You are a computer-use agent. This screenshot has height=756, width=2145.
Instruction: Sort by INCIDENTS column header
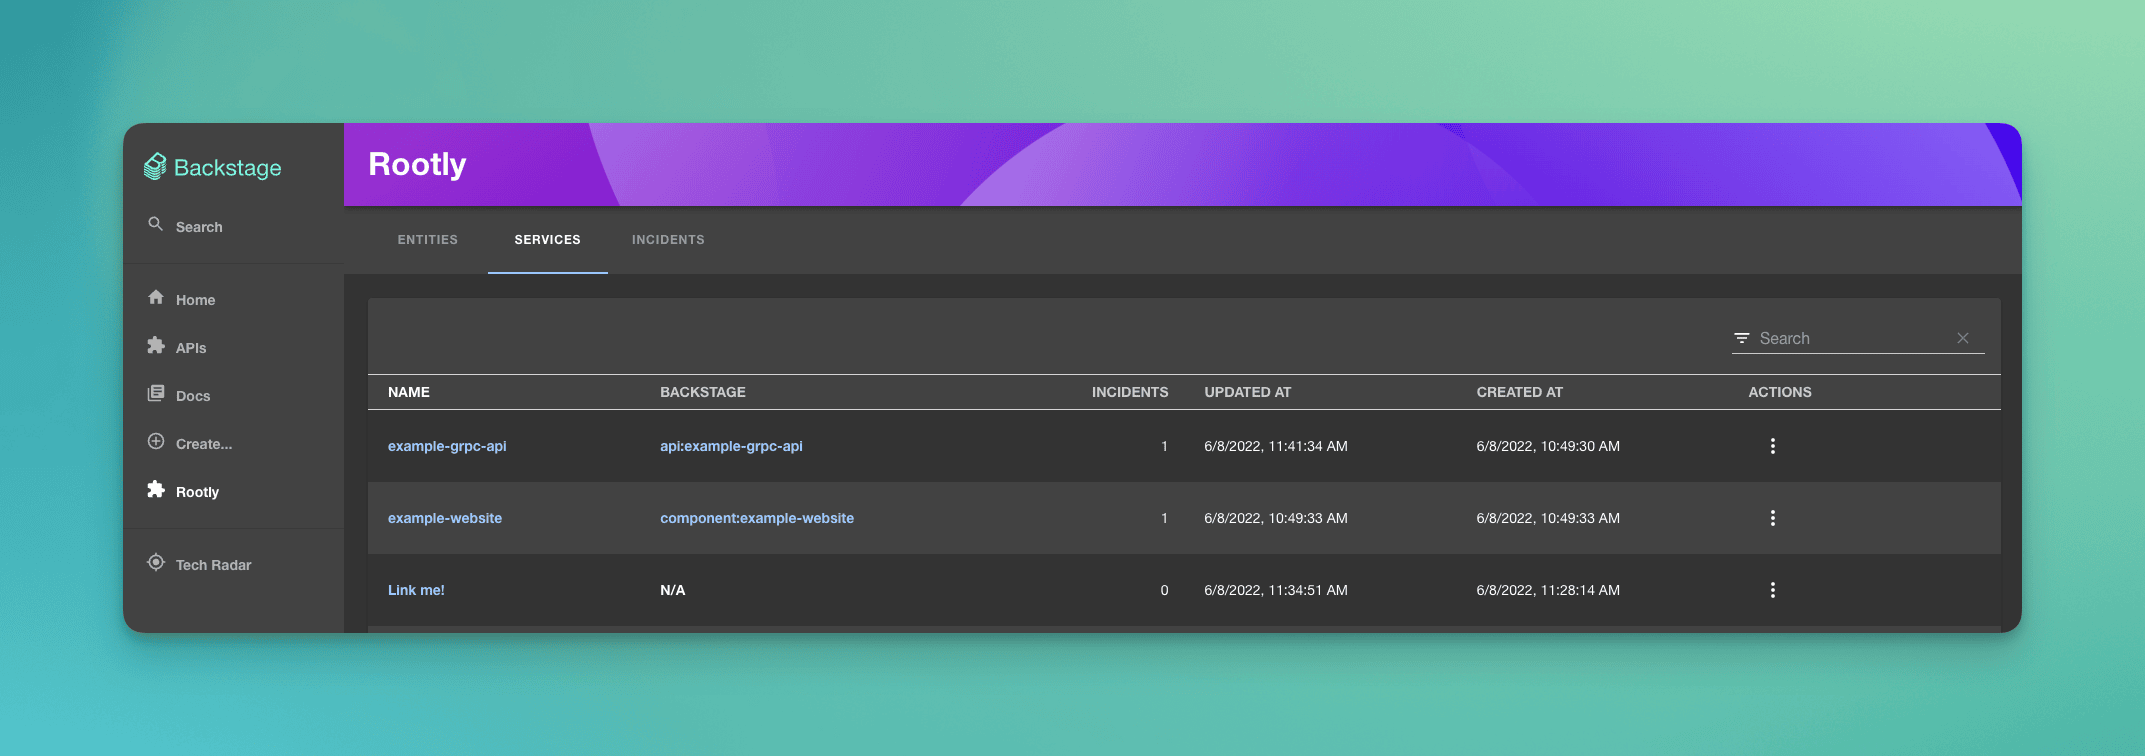(x=1130, y=392)
